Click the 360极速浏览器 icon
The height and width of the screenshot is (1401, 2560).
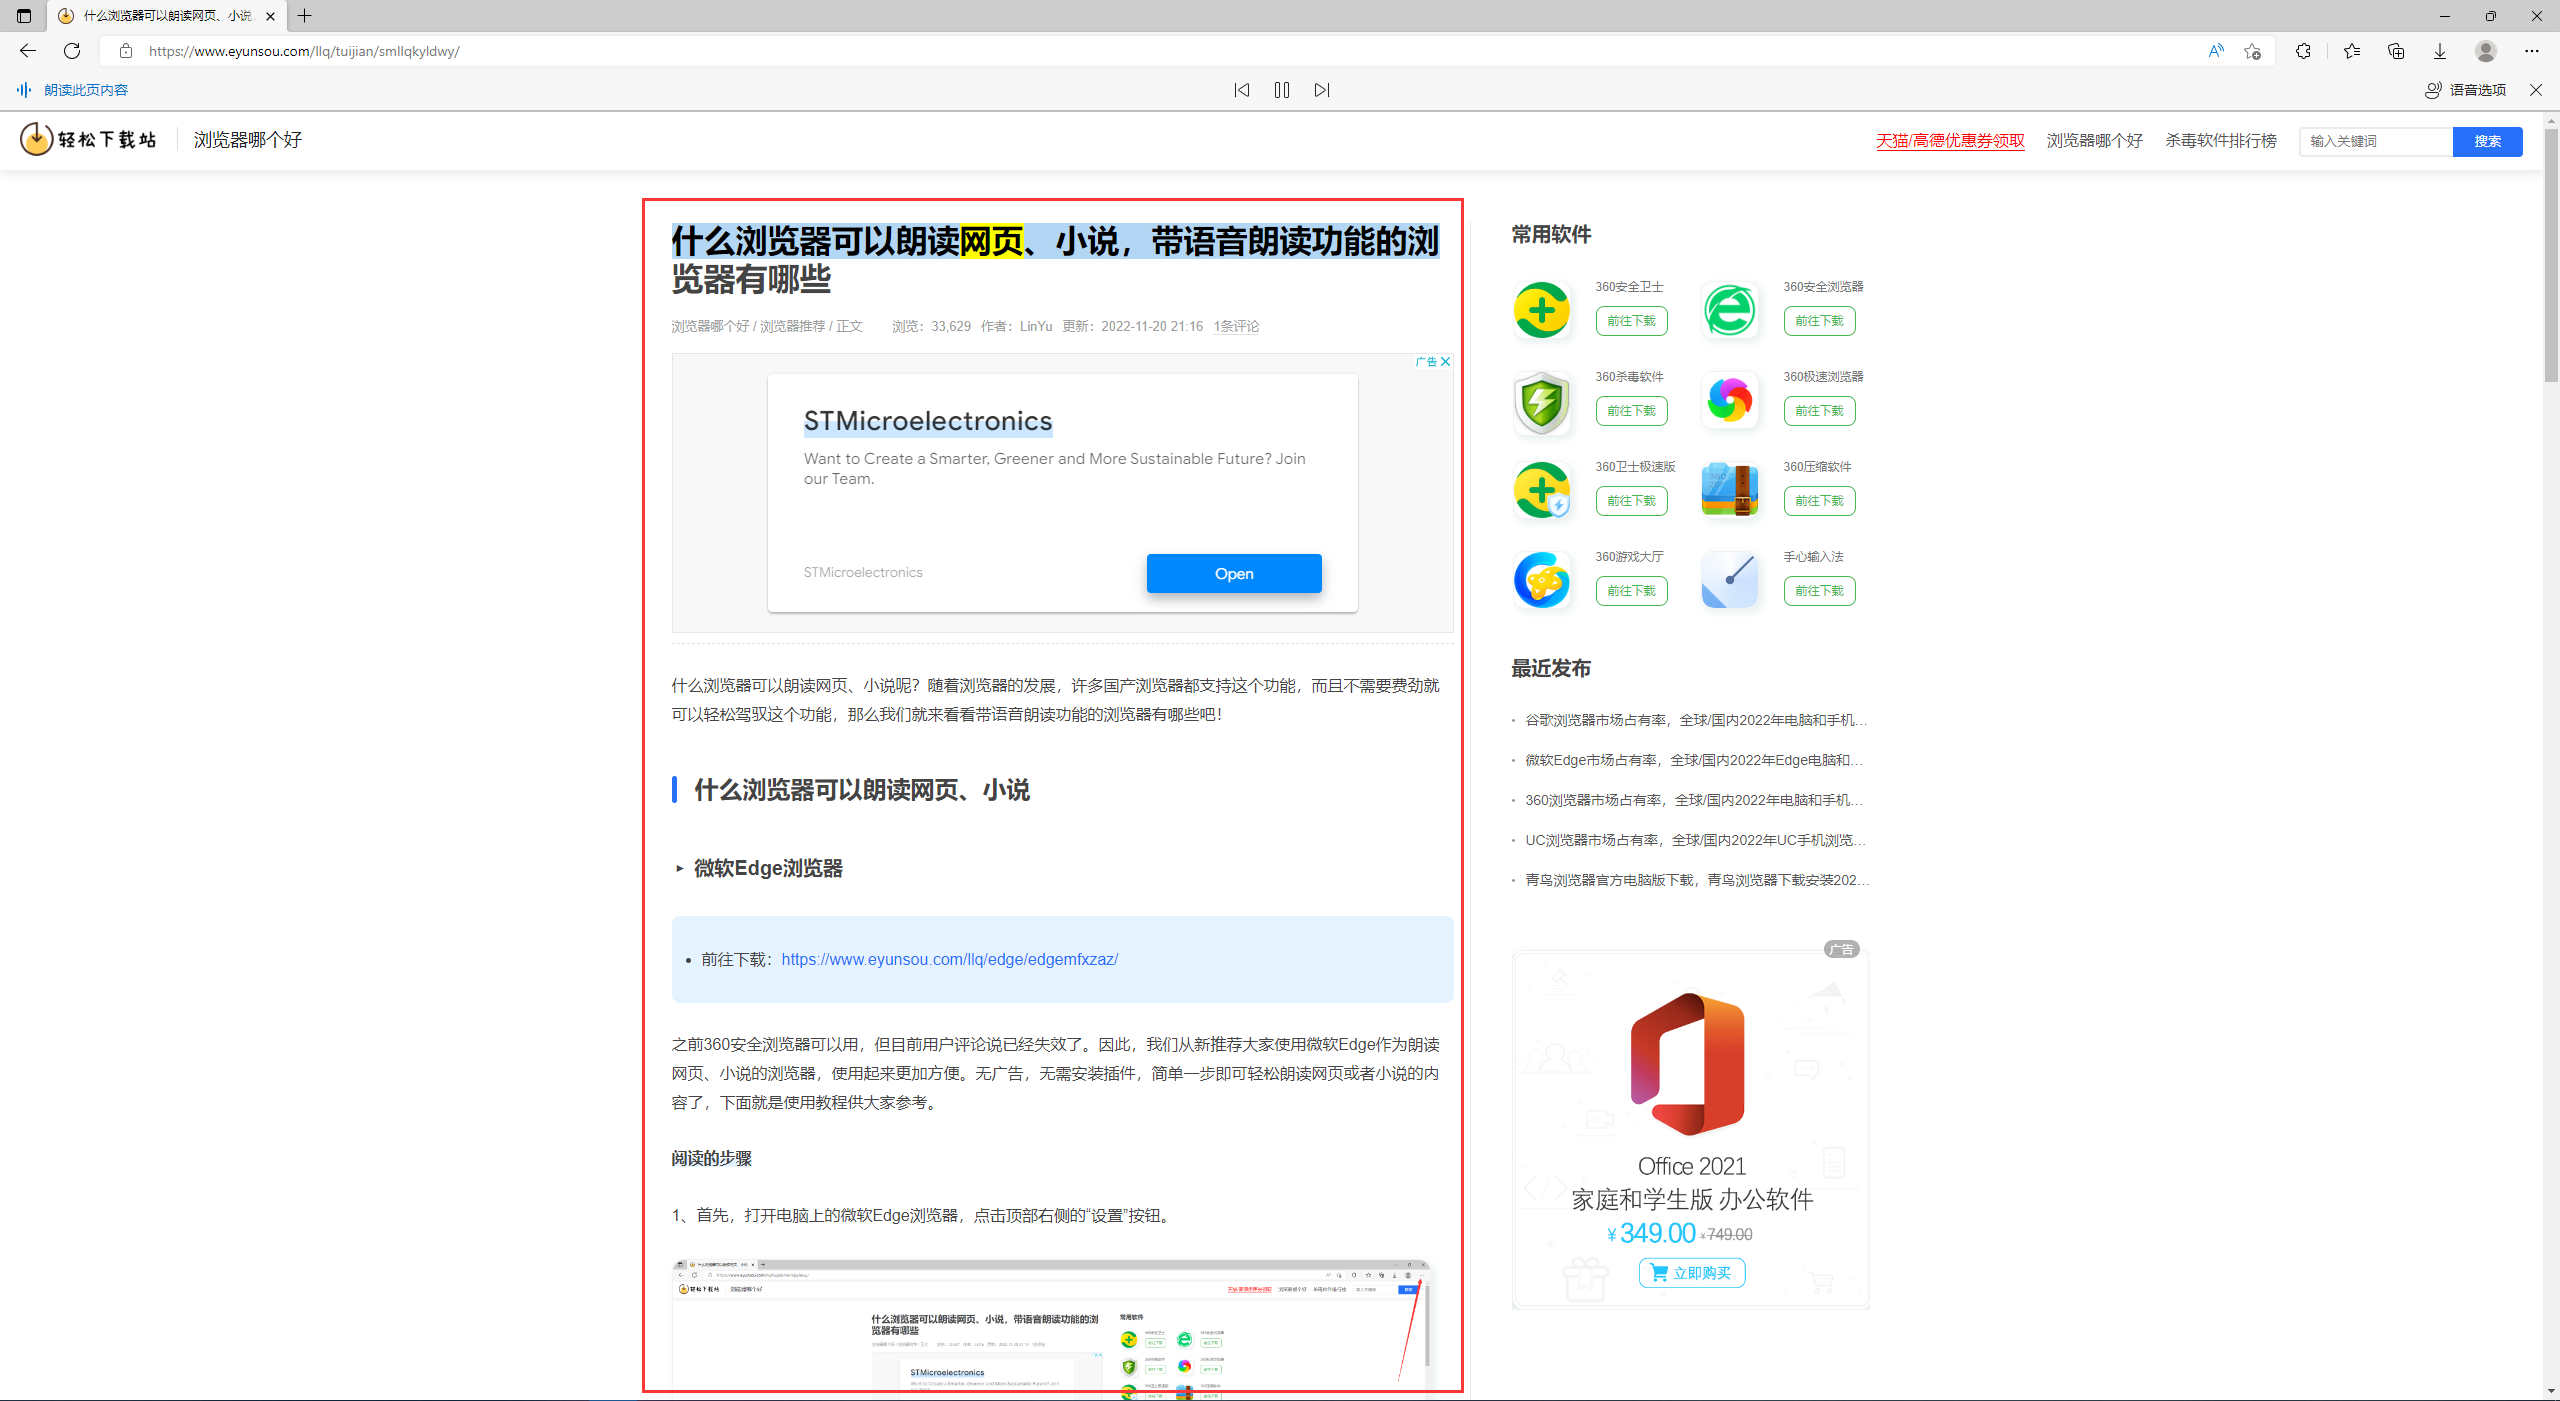1730,400
